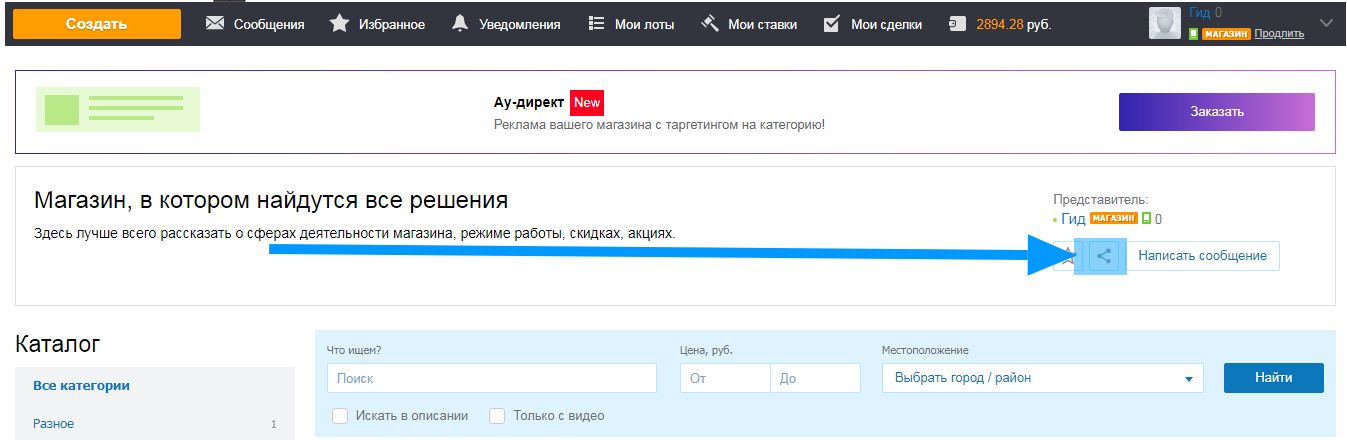Go to Мои лоты list

[x=631, y=24]
